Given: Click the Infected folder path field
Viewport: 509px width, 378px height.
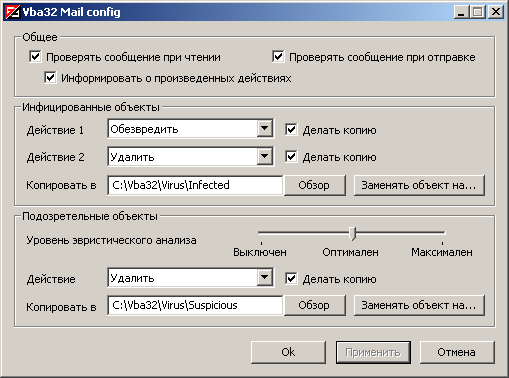Looking at the screenshot, I should click(195, 185).
